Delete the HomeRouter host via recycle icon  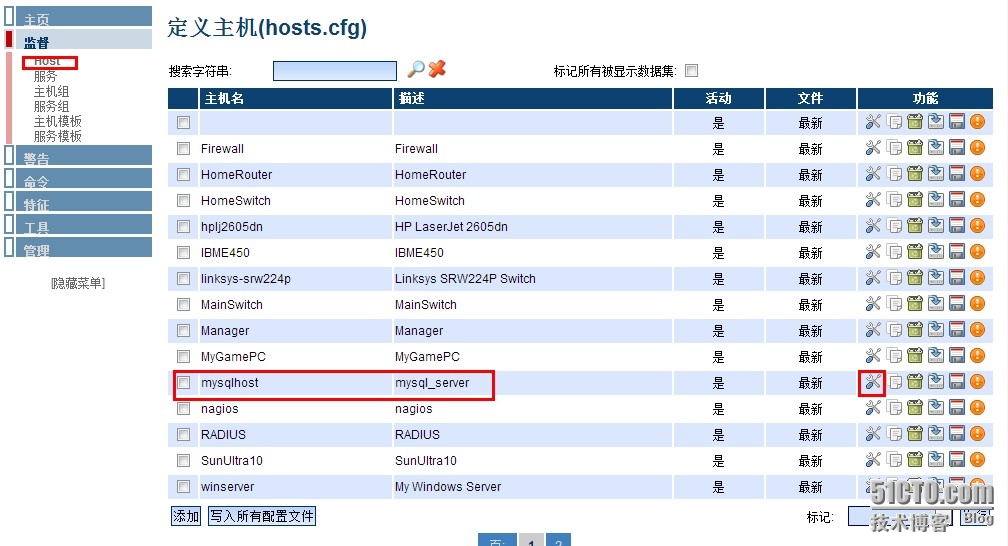915,174
